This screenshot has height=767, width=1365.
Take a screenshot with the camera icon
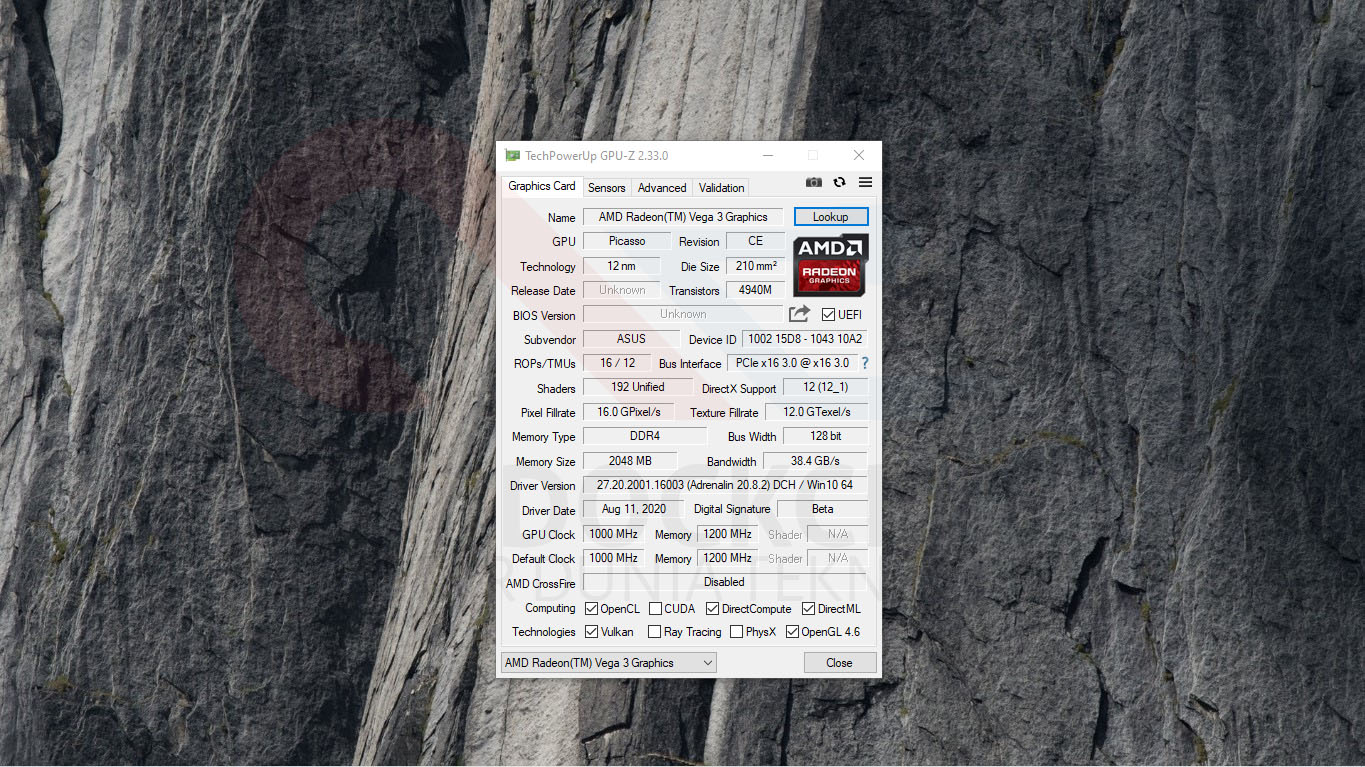coord(814,183)
